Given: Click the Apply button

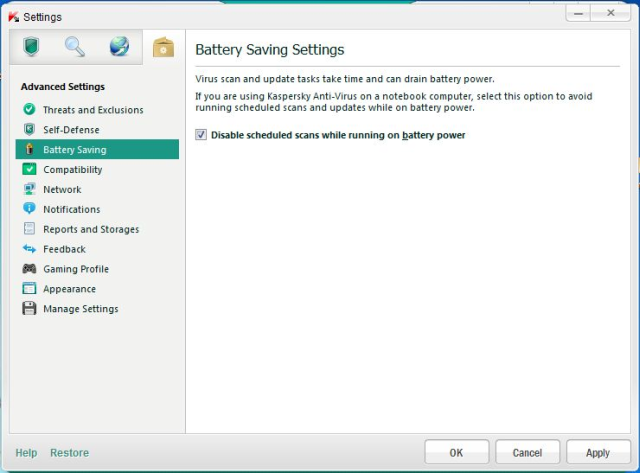Looking at the screenshot, I should point(598,452).
